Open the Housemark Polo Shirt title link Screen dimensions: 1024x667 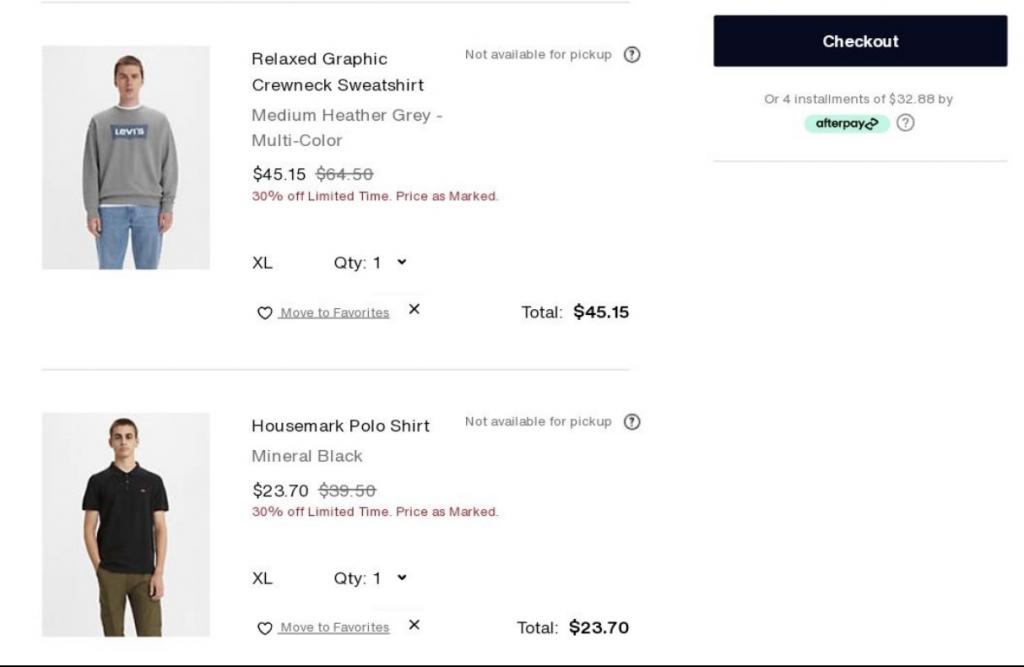(x=340, y=426)
